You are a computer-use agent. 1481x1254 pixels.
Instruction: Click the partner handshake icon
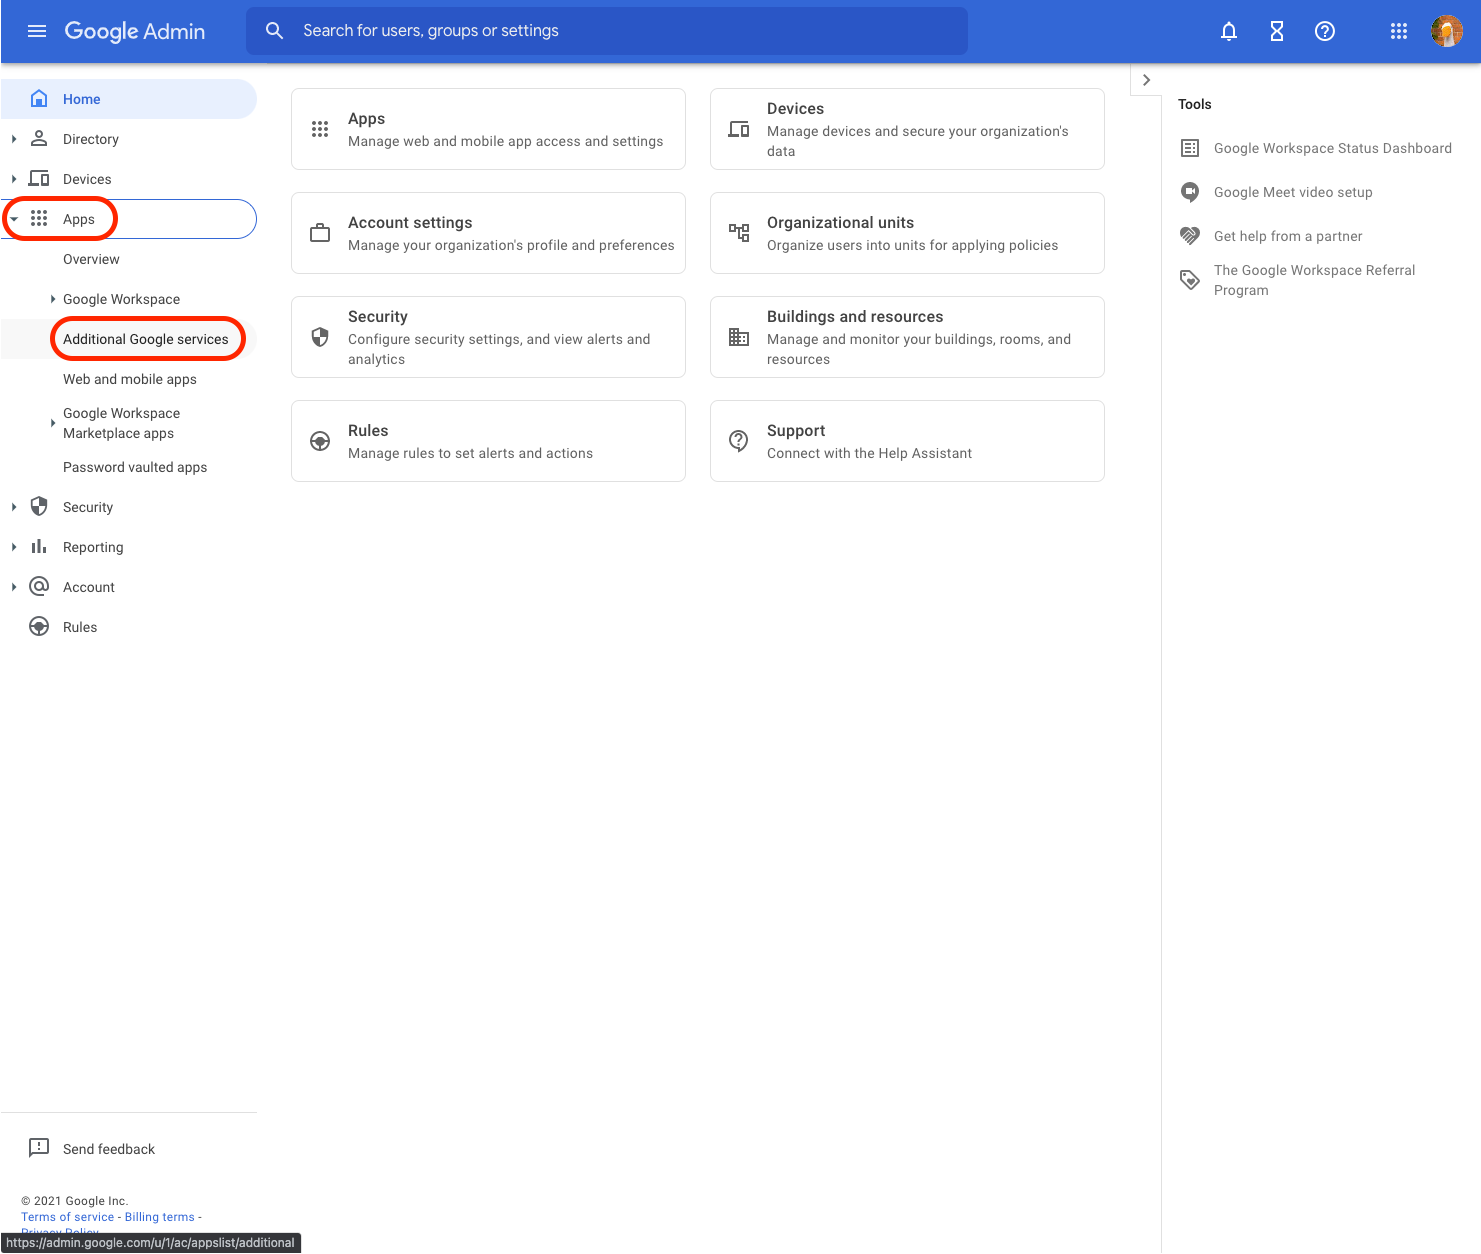(1190, 236)
